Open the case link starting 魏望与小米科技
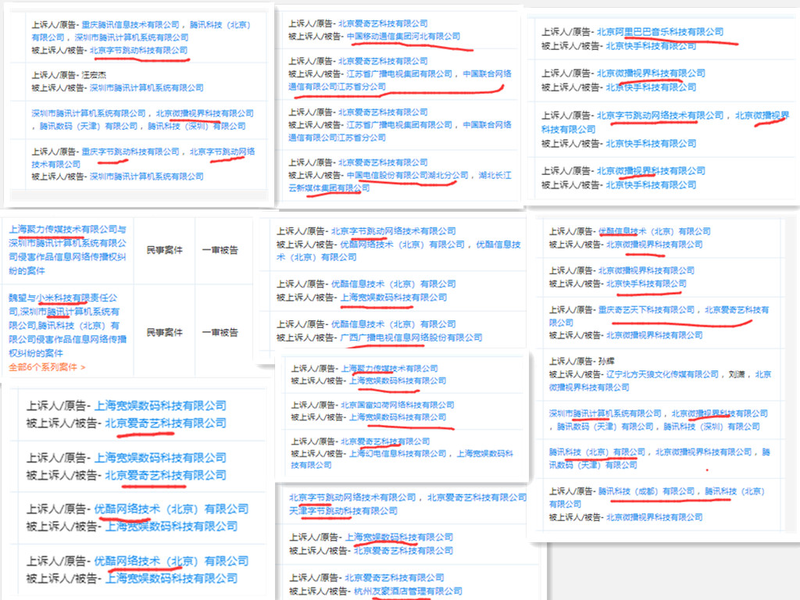This screenshot has height=600, width=800. tap(67, 325)
